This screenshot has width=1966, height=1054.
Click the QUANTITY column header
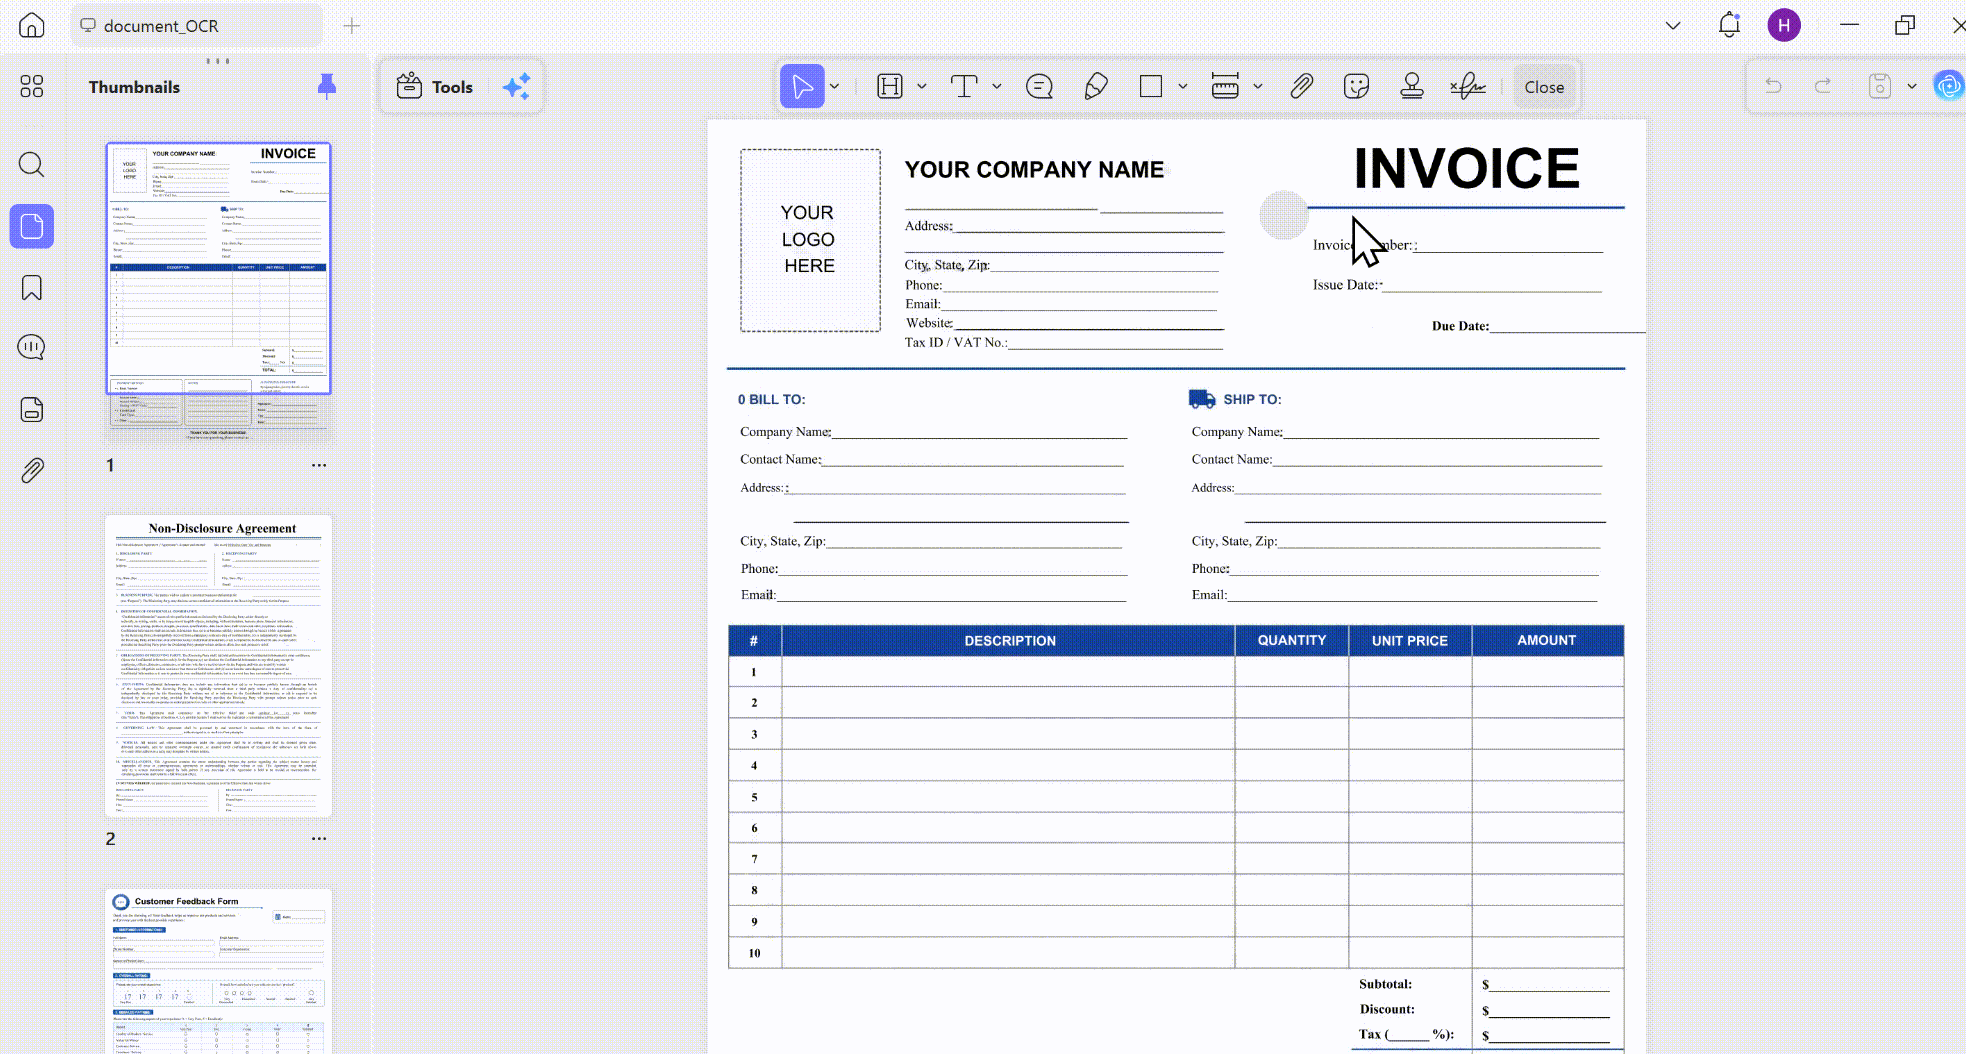click(x=1292, y=640)
